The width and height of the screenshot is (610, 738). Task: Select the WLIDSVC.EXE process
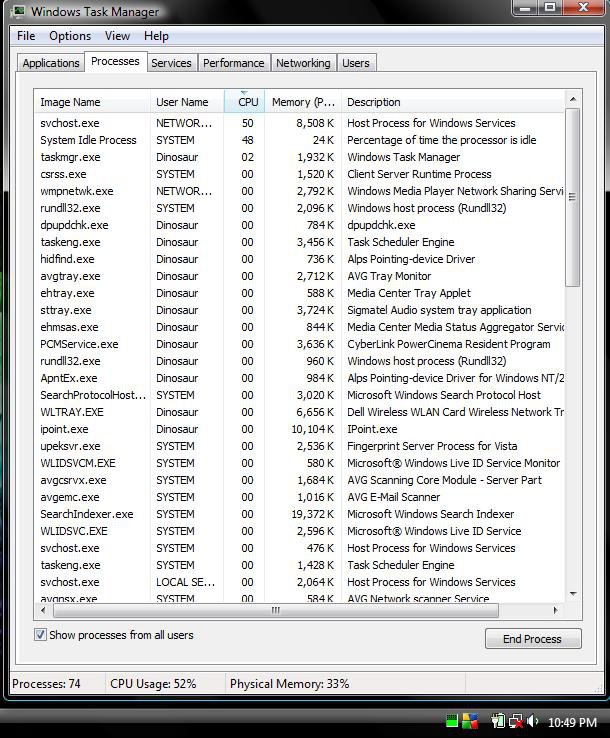click(x=299, y=531)
